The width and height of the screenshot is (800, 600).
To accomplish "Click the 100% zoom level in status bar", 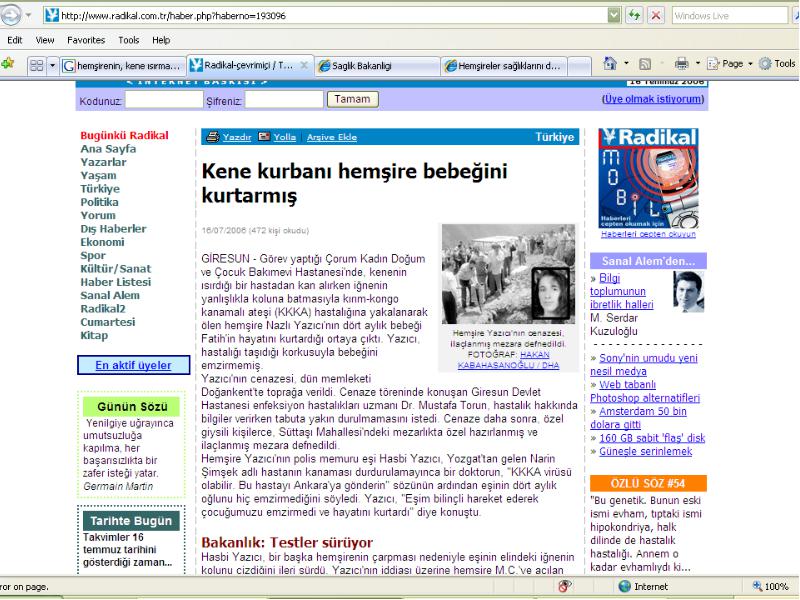I will 777,586.
